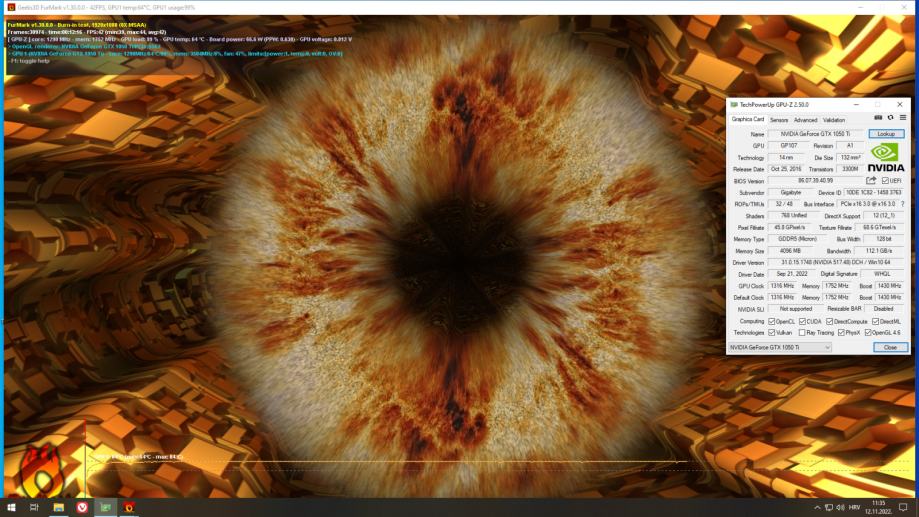Switch to the Validation tab
This screenshot has width=919, height=517.
(833, 120)
